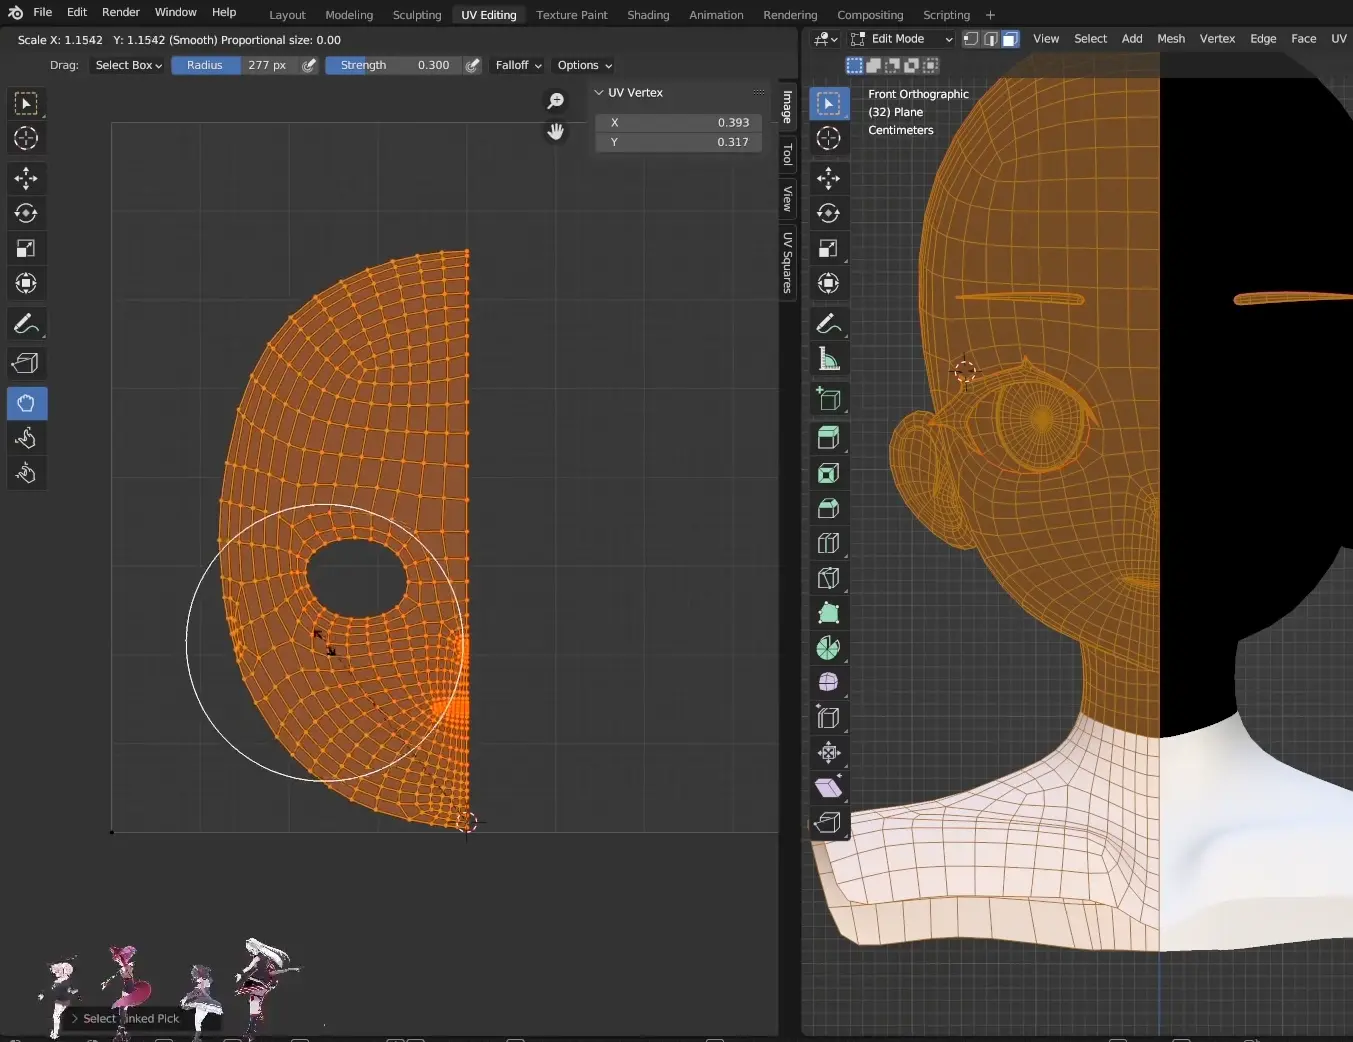Select the Grab tool in UV editor

pyautogui.click(x=26, y=403)
